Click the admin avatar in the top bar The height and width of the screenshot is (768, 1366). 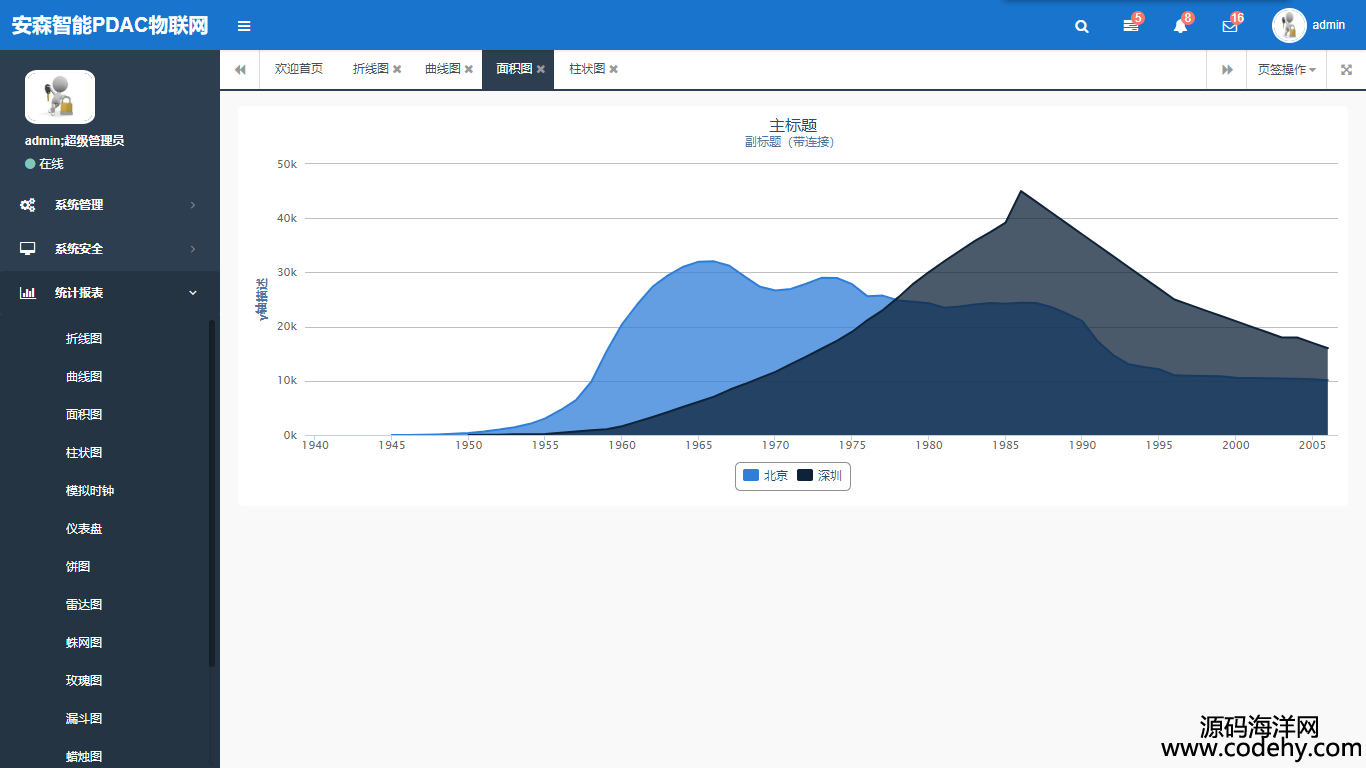pyautogui.click(x=1289, y=25)
